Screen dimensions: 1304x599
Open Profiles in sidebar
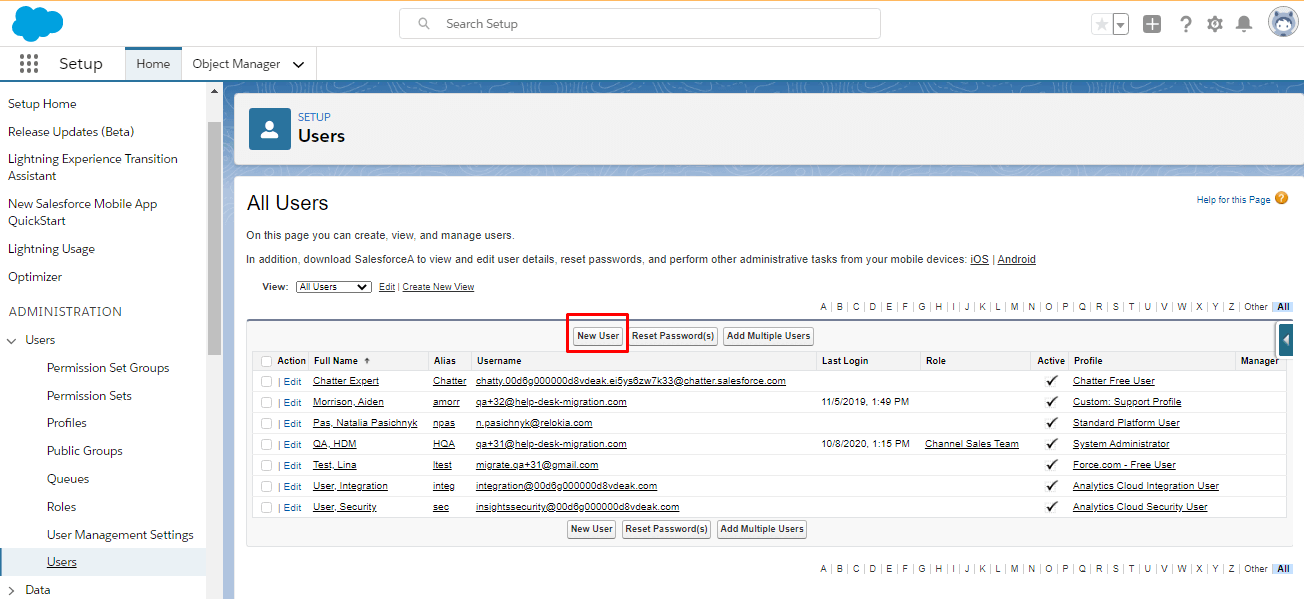tap(67, 423)
